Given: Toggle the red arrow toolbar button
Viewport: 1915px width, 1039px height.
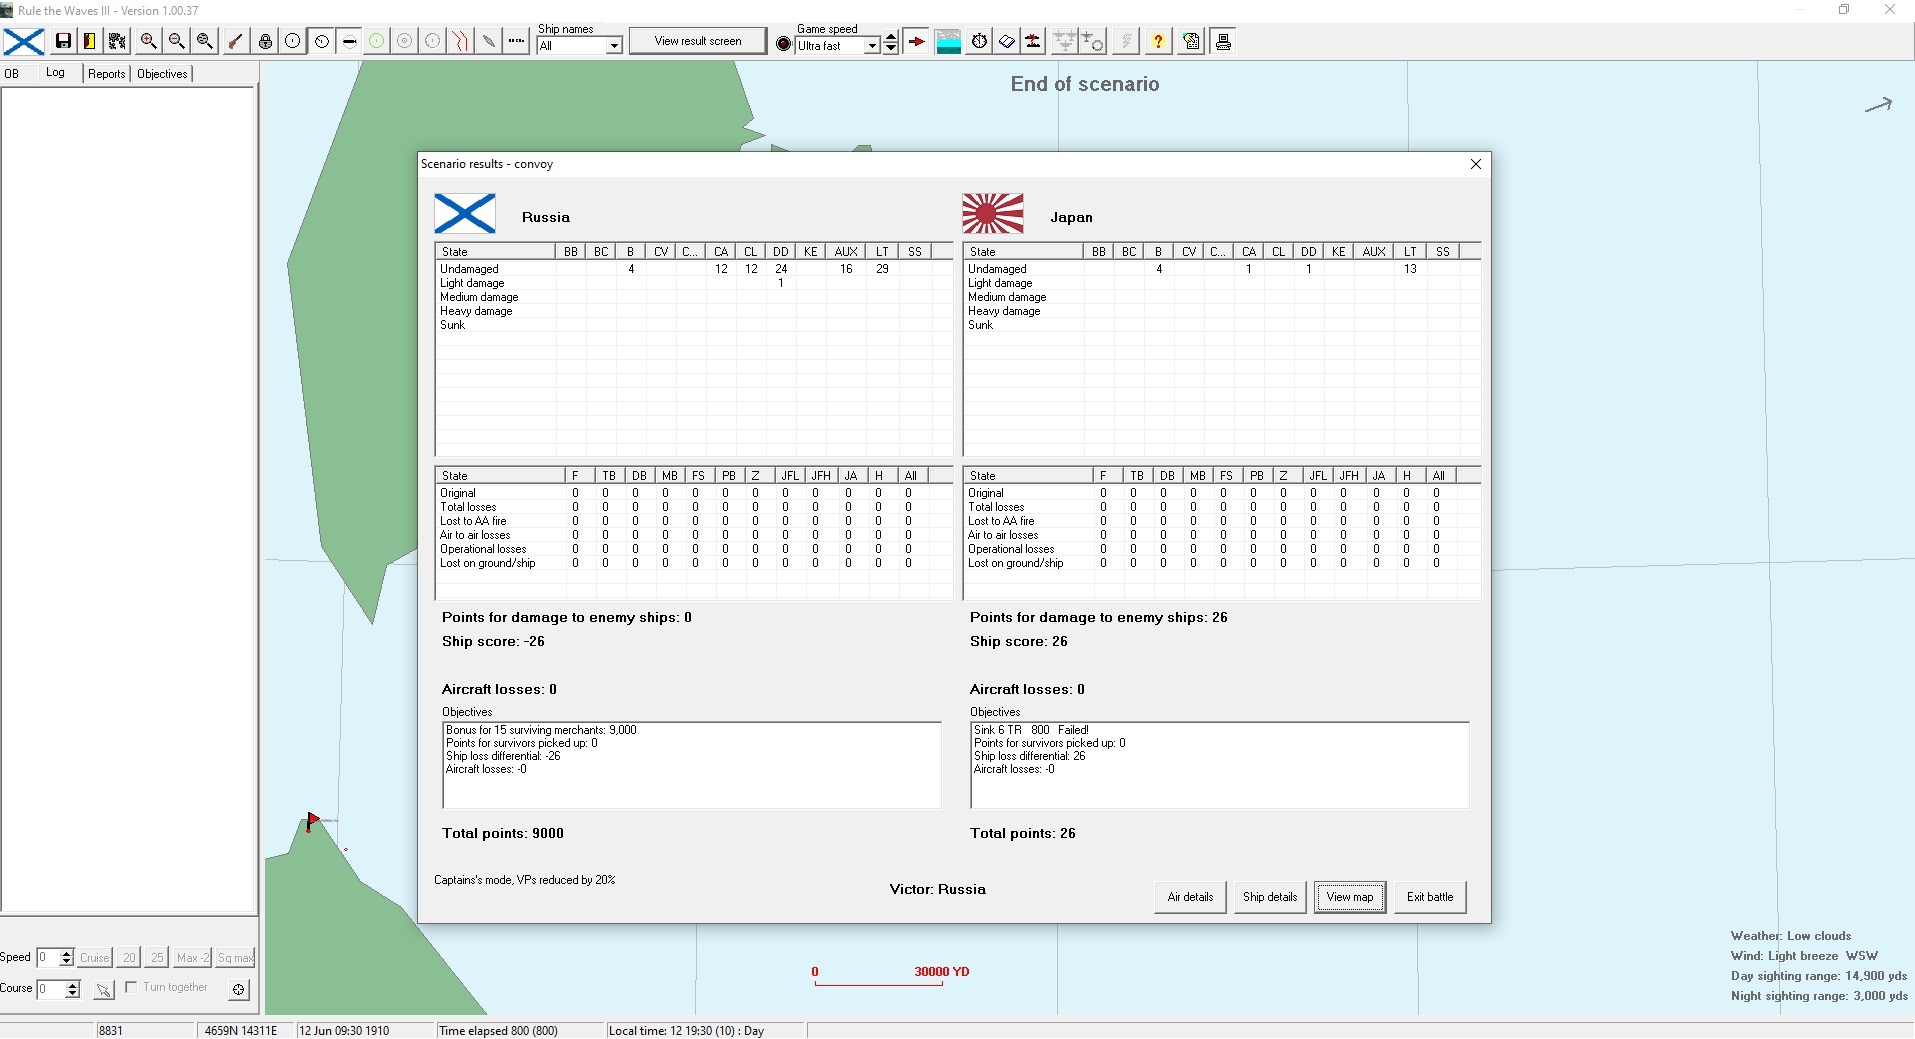Looking at the screenshot, I should pos(916,41).
